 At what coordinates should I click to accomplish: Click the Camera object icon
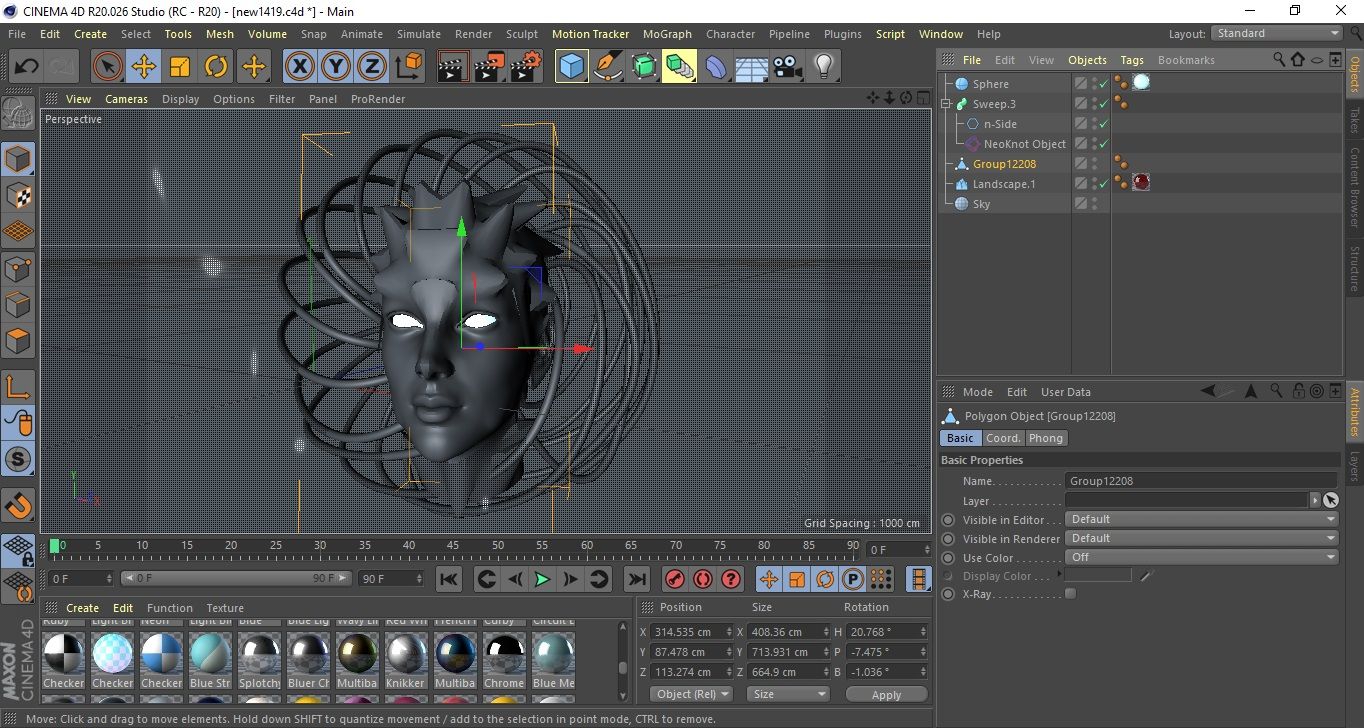pyautogui.click(x=788, y=67)
